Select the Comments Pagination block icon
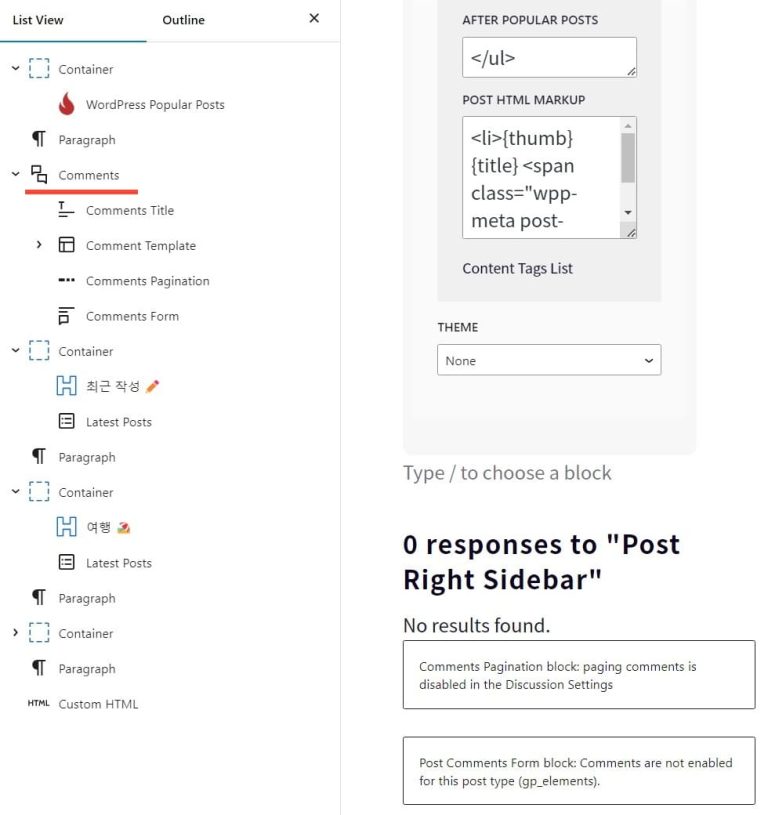 [67, 281]
